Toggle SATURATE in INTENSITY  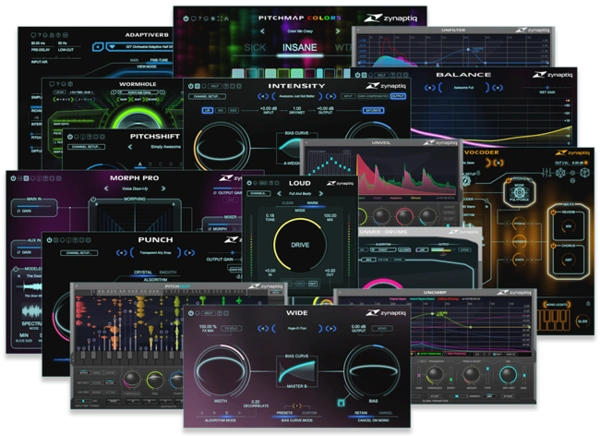tap(373, 110)
